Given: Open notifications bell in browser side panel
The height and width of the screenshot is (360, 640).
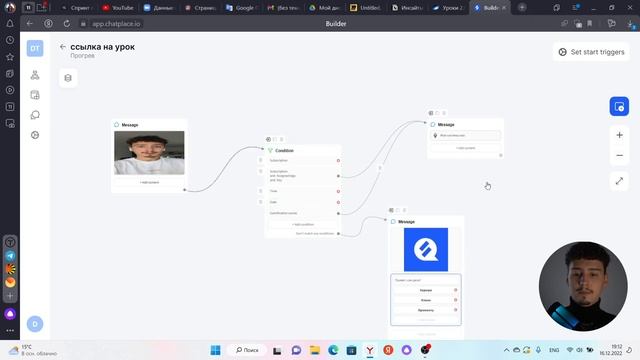Looking at the screenshot, I should tap(10, 24).
